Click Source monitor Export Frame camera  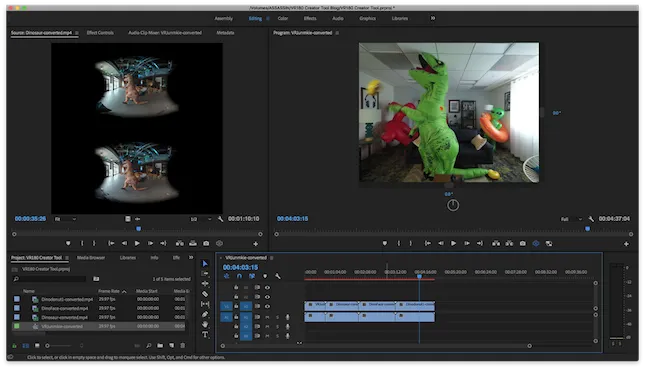click(x=206, y=244)
